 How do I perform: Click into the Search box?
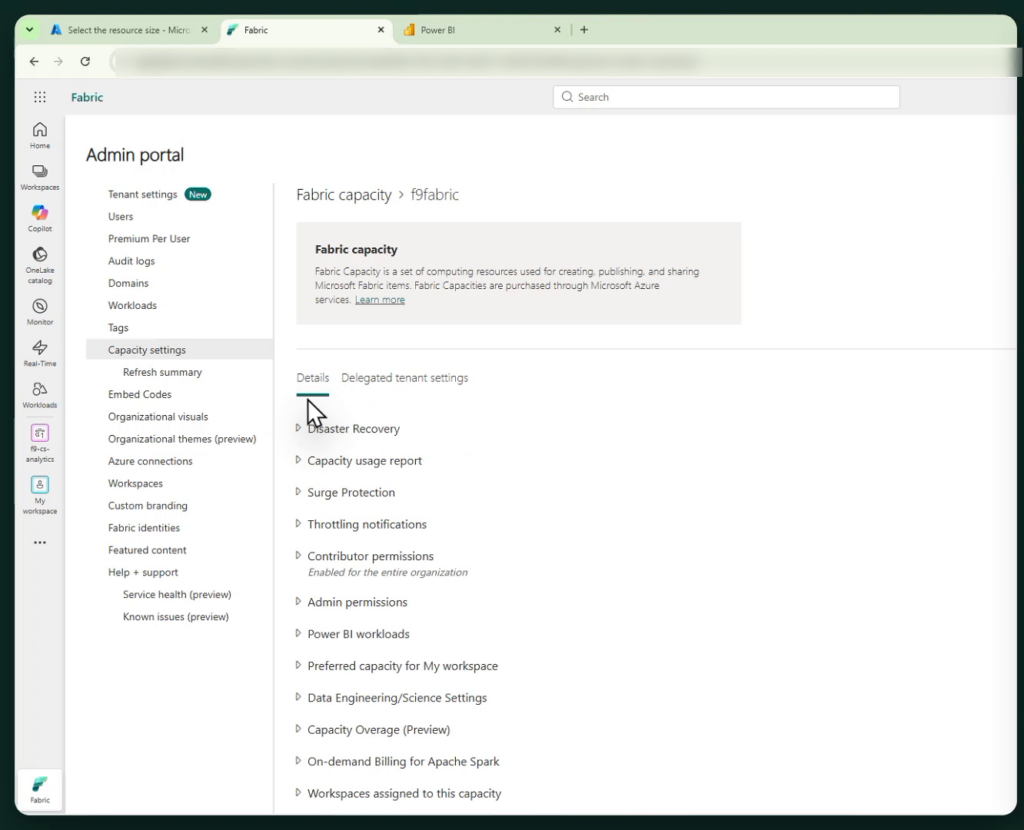click(726, 97)
